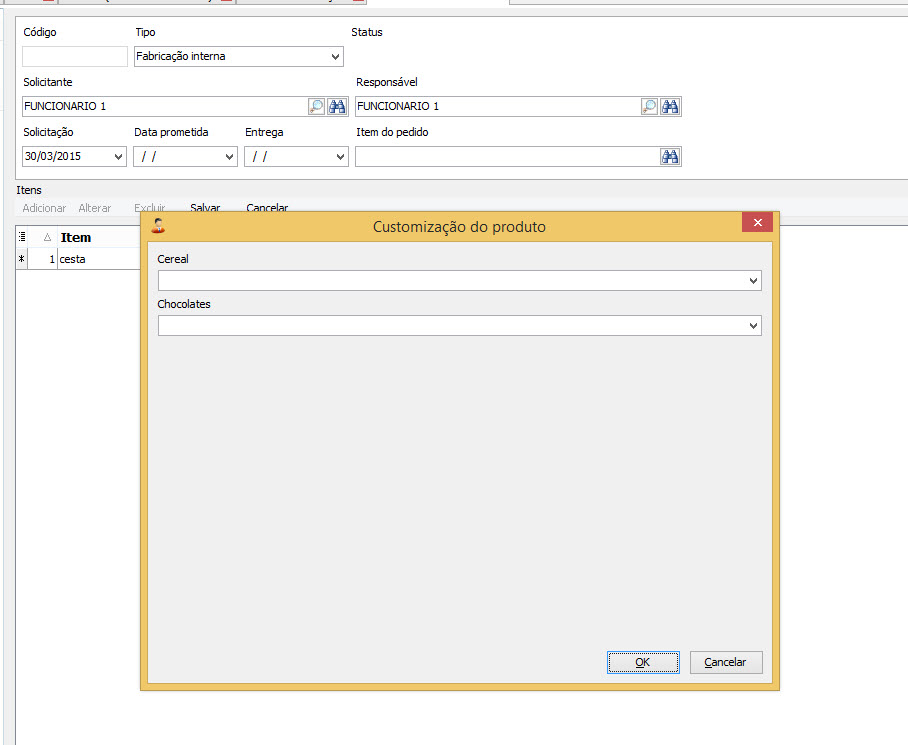Click Cancelar in the customization dialog
Image resolution: width=908 pixels, height=745 pixels.
[x=726, y=662]
